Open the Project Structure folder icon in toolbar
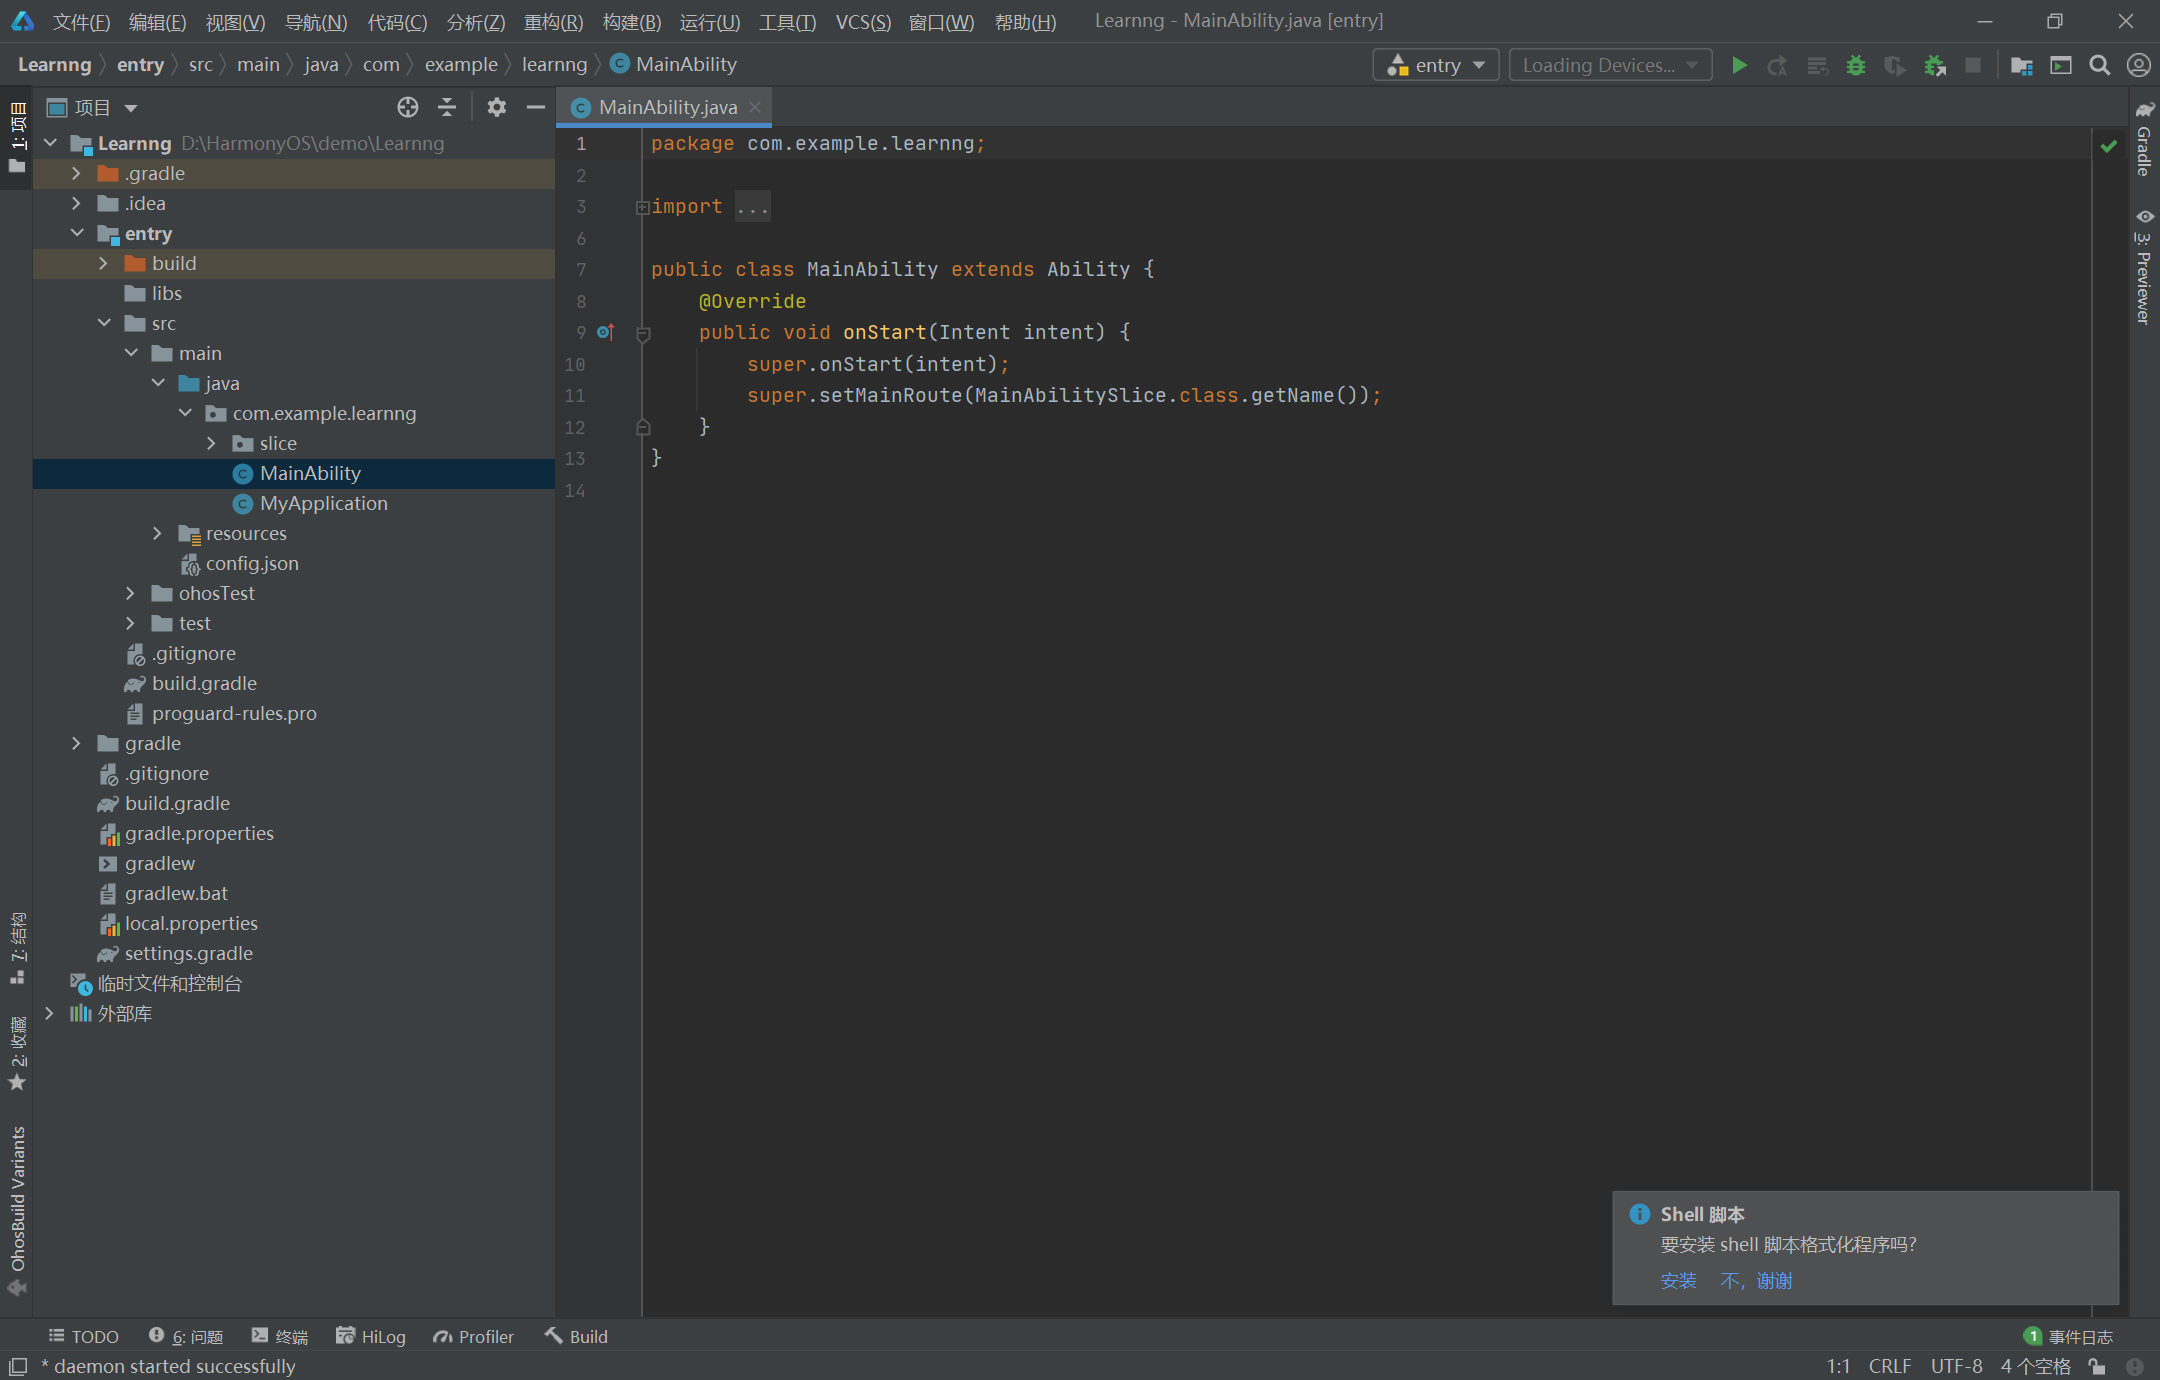 [2022, 65]
